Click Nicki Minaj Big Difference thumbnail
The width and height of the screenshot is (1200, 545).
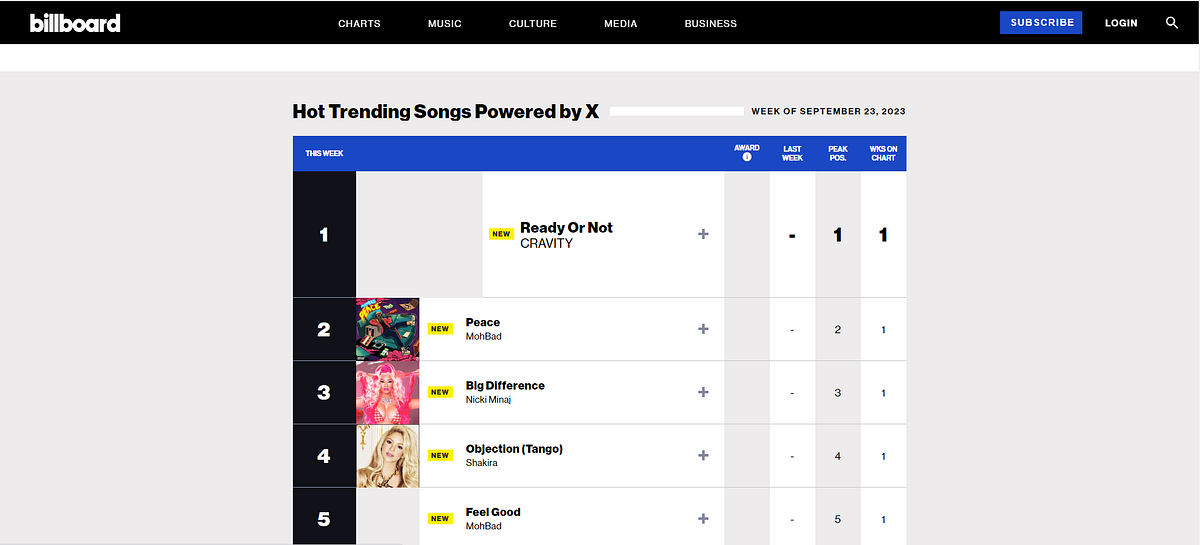click(388, 392)
